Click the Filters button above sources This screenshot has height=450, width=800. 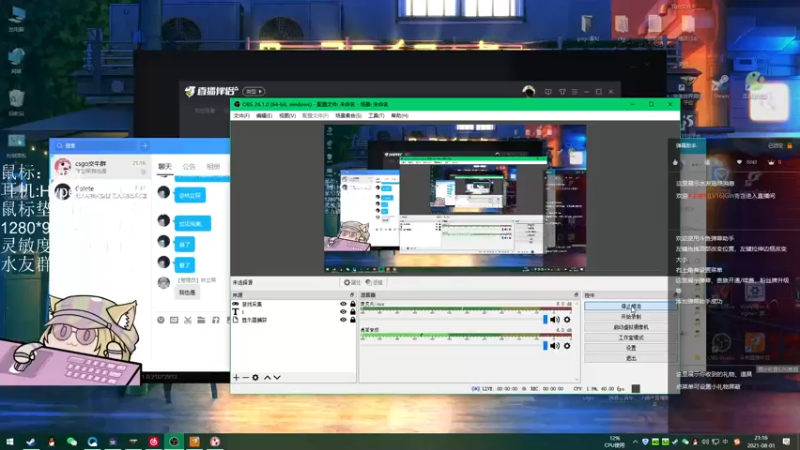pyautogui.click(x=374, y=282)
